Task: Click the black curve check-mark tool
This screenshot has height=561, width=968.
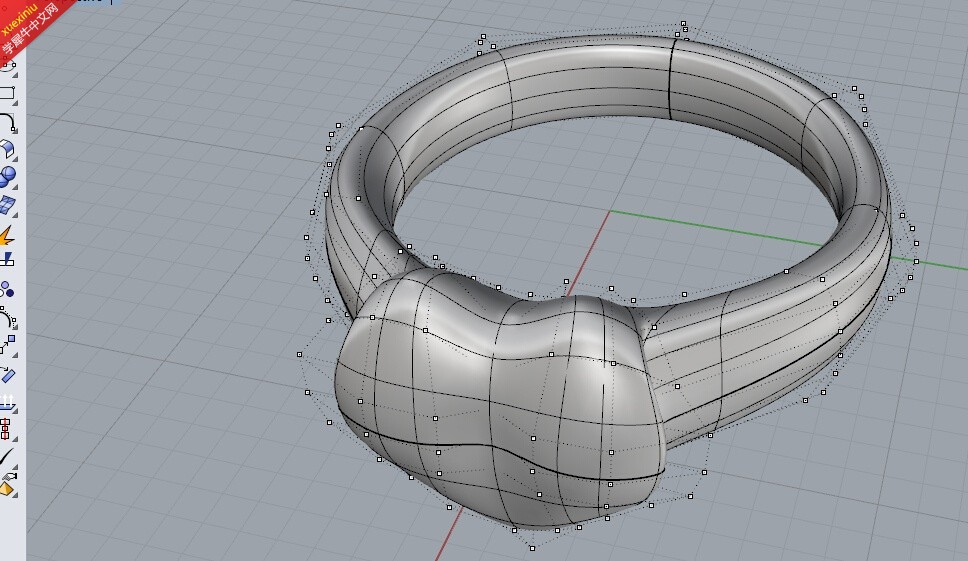Action: tap(7, 457)
